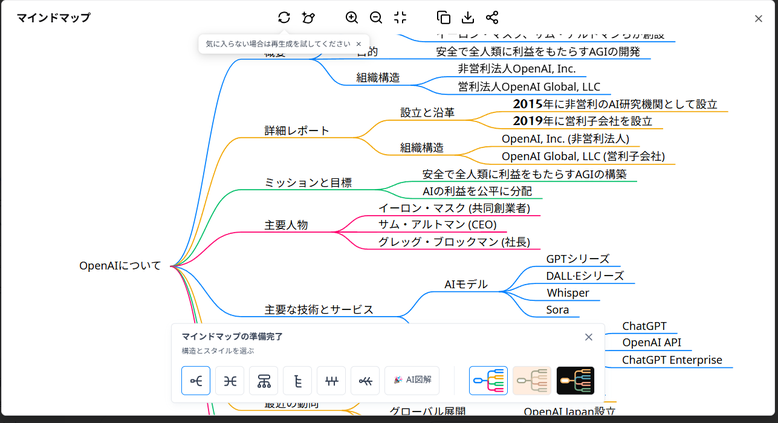This screenshot has height=423, width=778.
Task: Select the GPTシリーズ leaf node
Action: [x=578, y=259]
